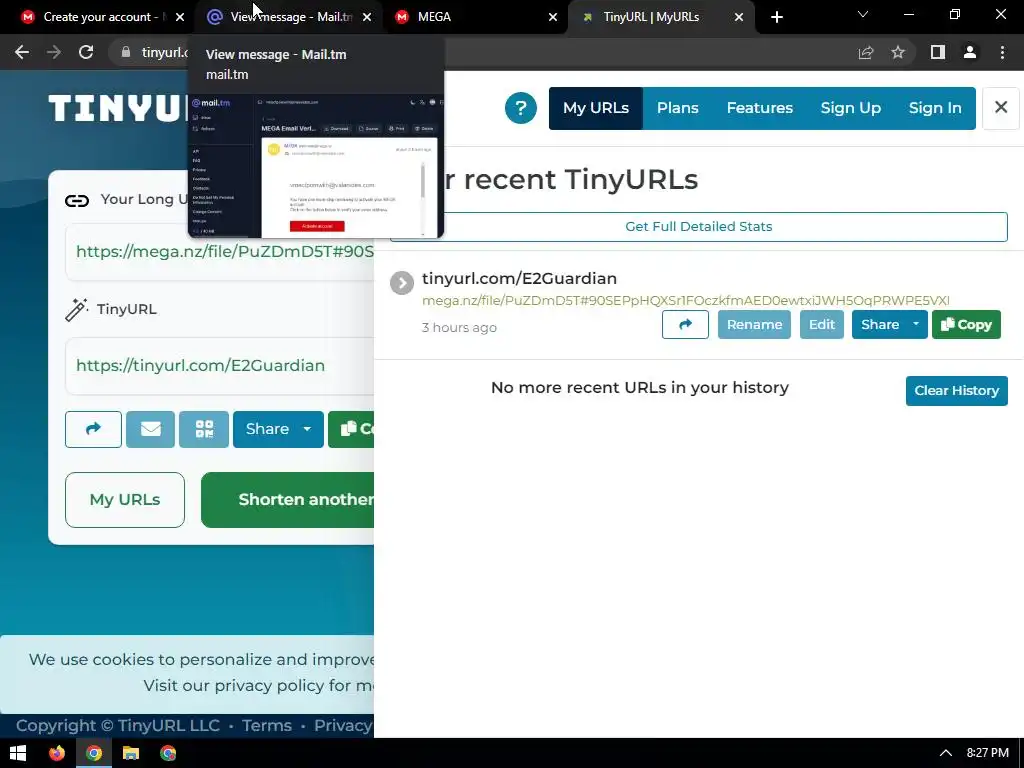Click the tinyurl.com/E2Guardian link title
1024x768 pixels.
(x=519, y=278)
